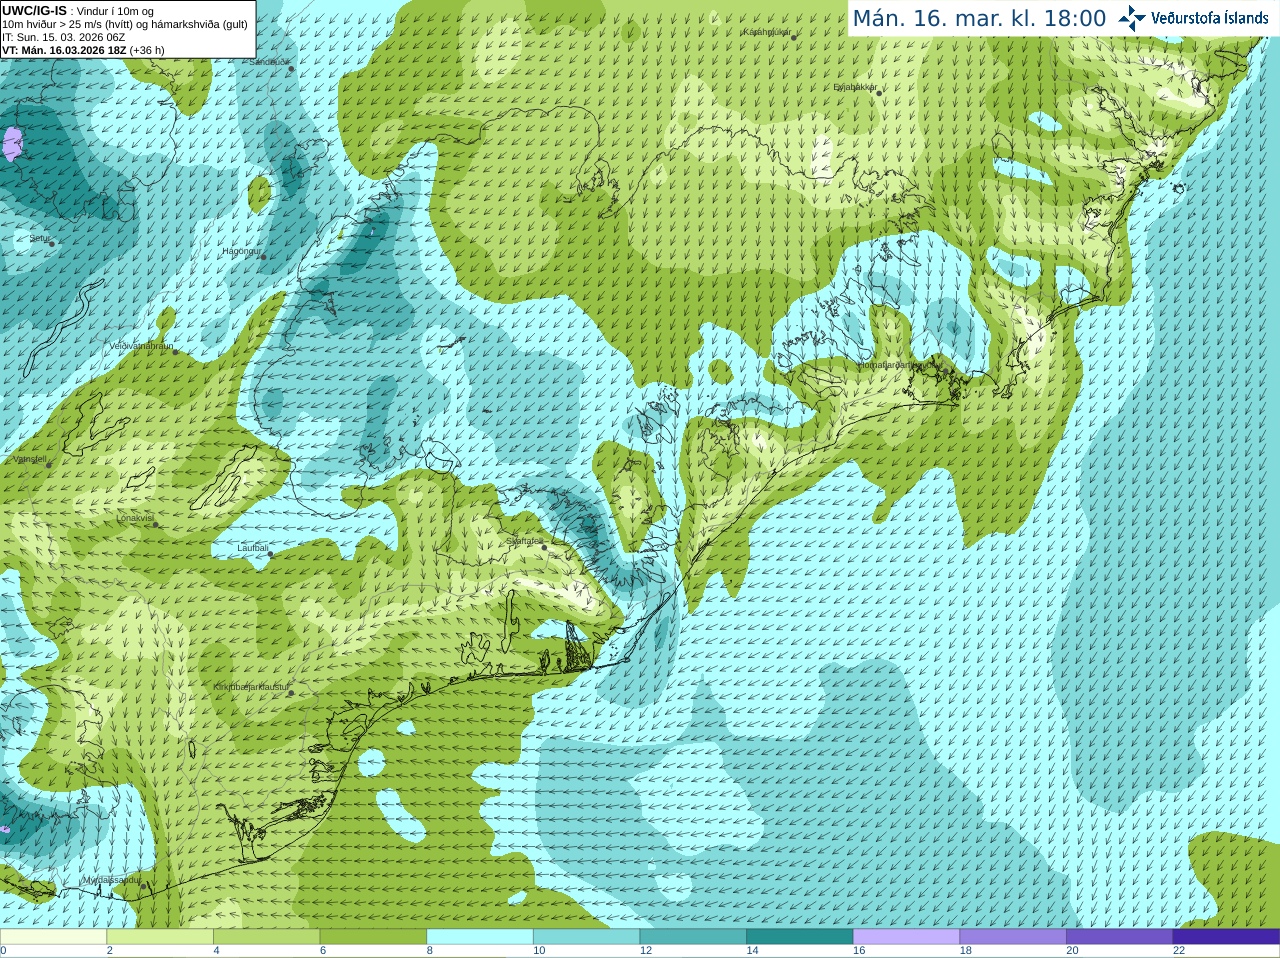The image size is (1280, 958).
Task: Click the 10m hviður > 25 m/s legend line
Action: tap(125, 24)
